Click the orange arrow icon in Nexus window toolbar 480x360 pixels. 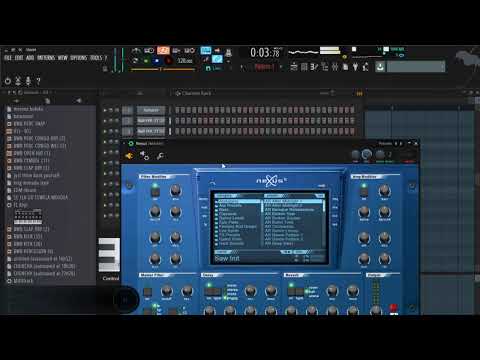129,156
